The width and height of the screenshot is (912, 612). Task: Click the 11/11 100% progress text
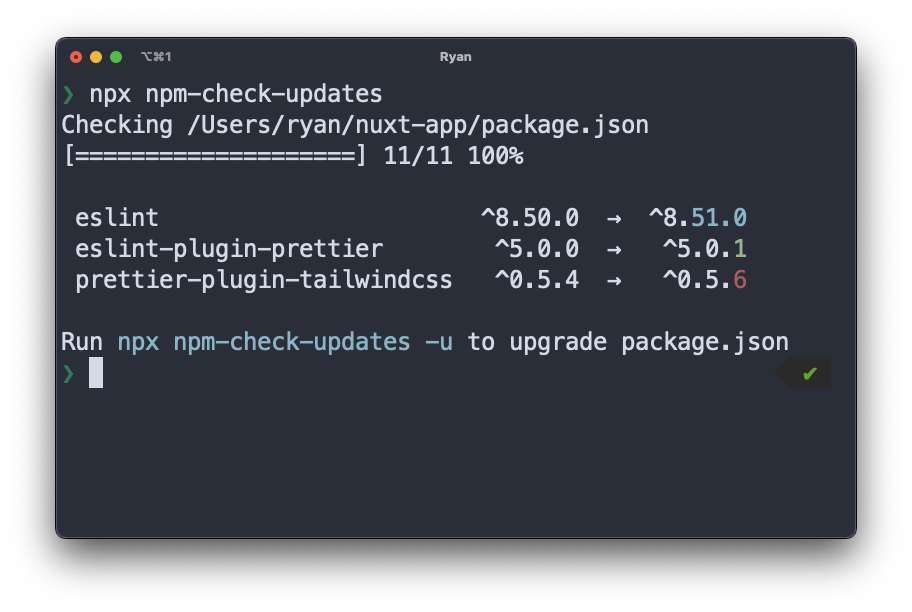coord(453,157)
